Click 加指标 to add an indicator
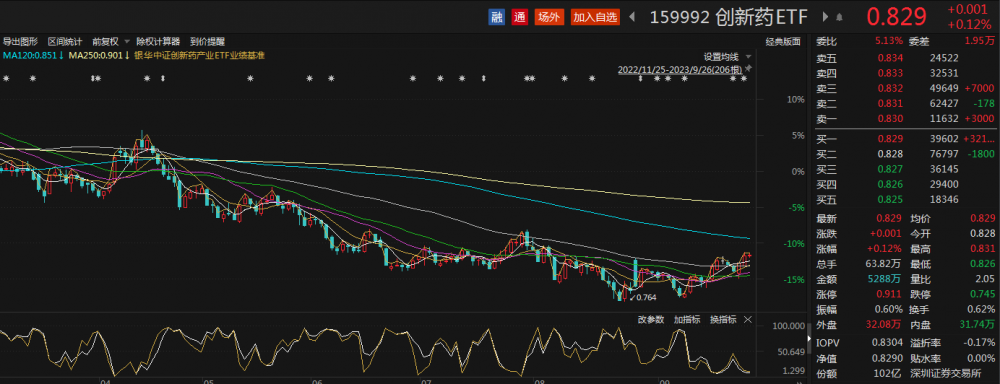 point(687,320)
